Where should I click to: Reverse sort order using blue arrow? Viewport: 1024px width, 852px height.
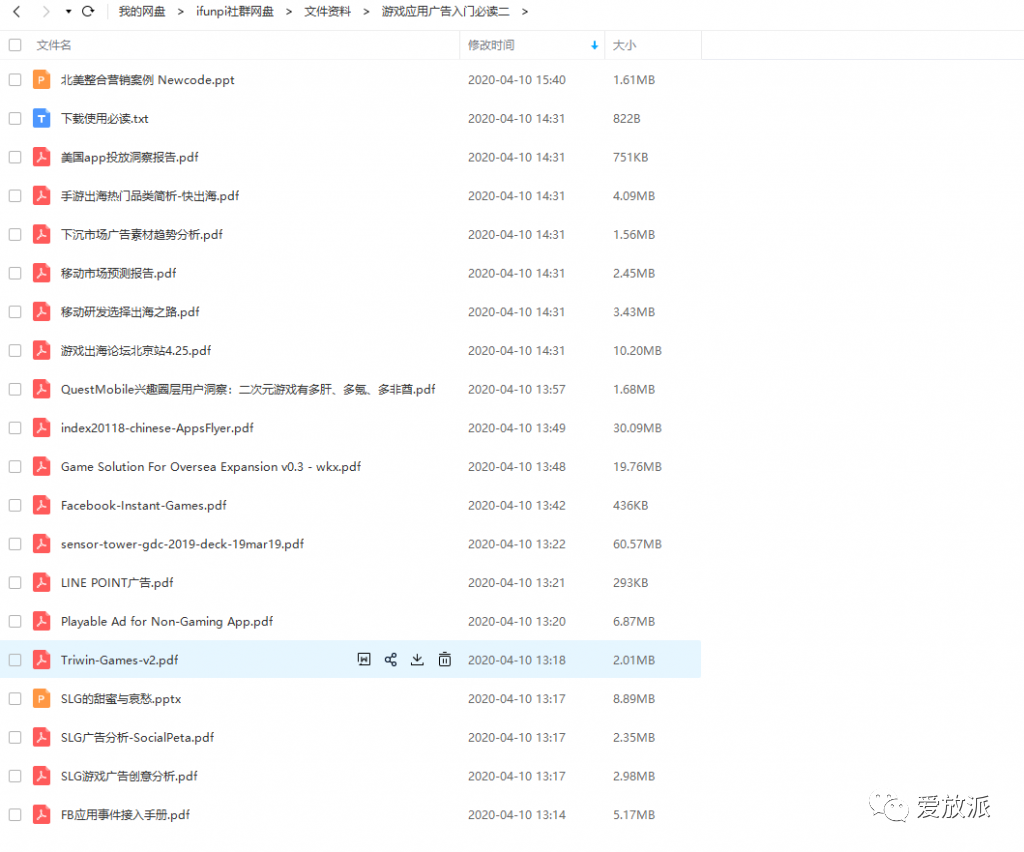pyautogui.click(x=594, y=45)
